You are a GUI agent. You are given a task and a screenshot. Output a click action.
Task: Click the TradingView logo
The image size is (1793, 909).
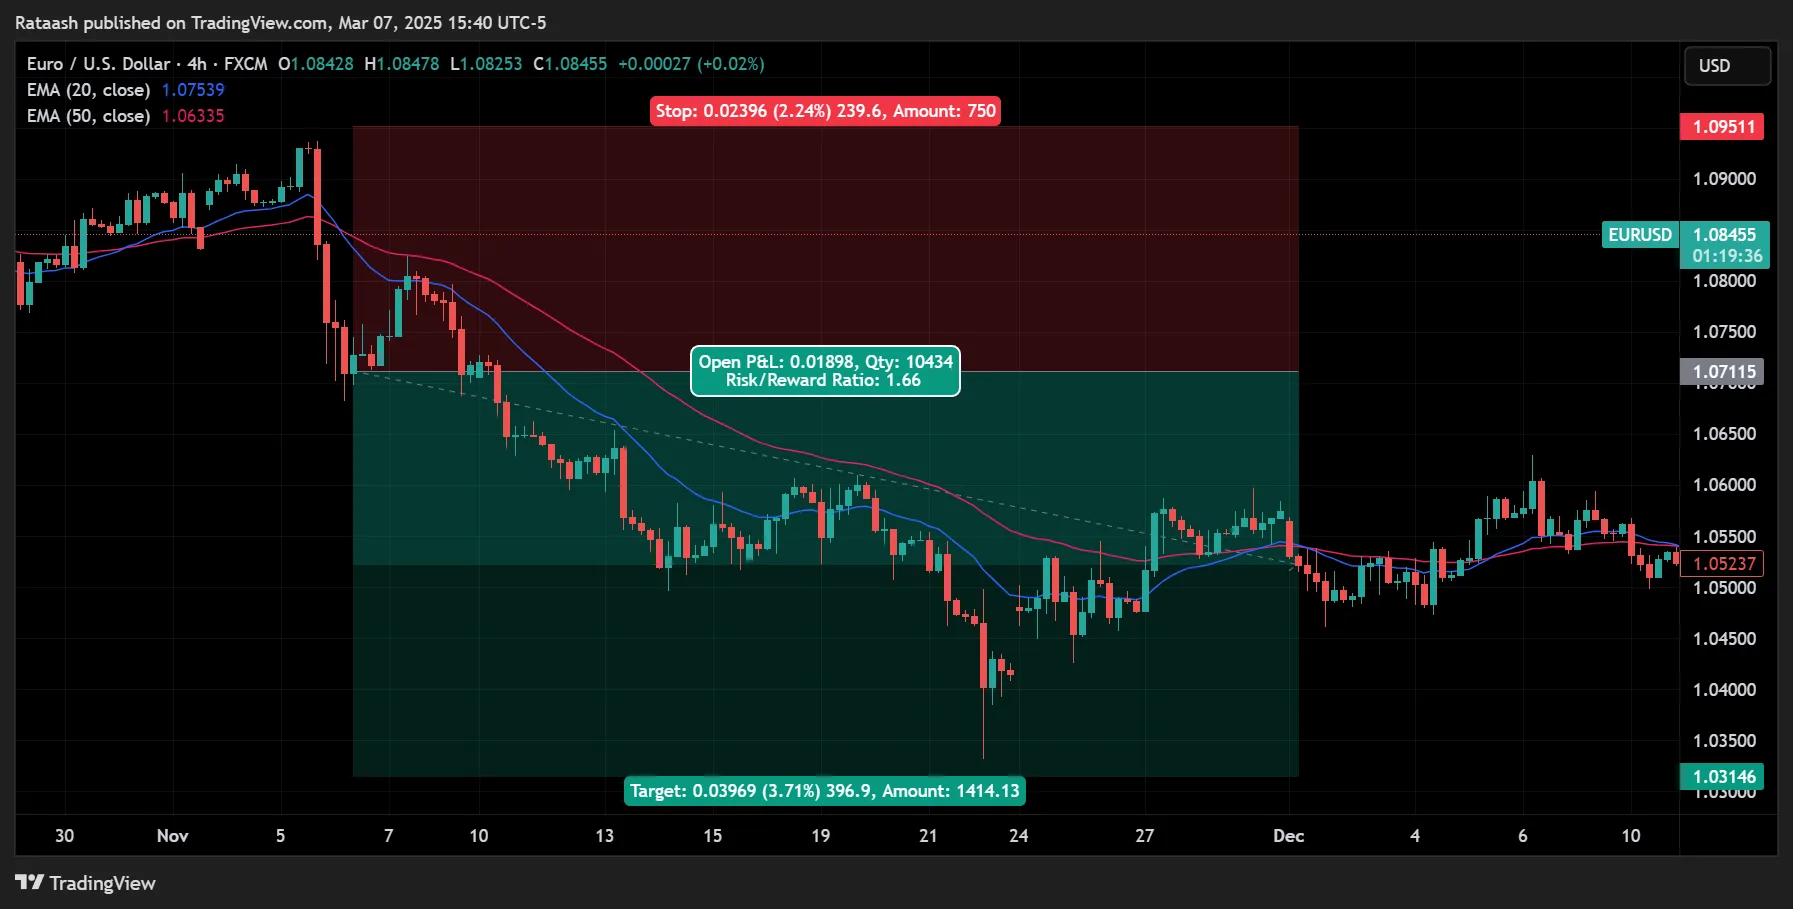(x=85, y=883)
